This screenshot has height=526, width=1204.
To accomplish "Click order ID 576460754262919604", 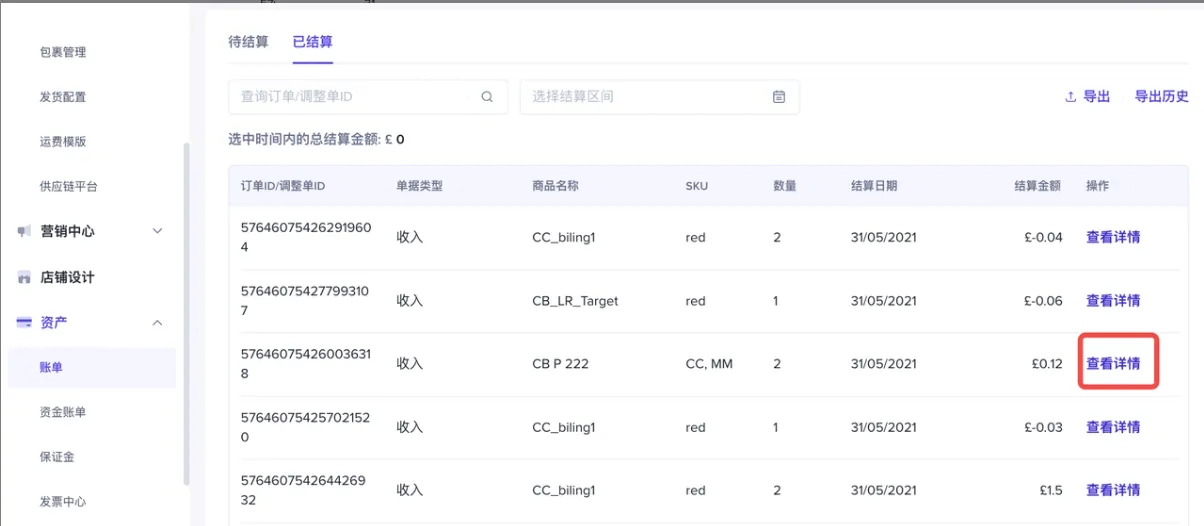I will pos(306,237).
